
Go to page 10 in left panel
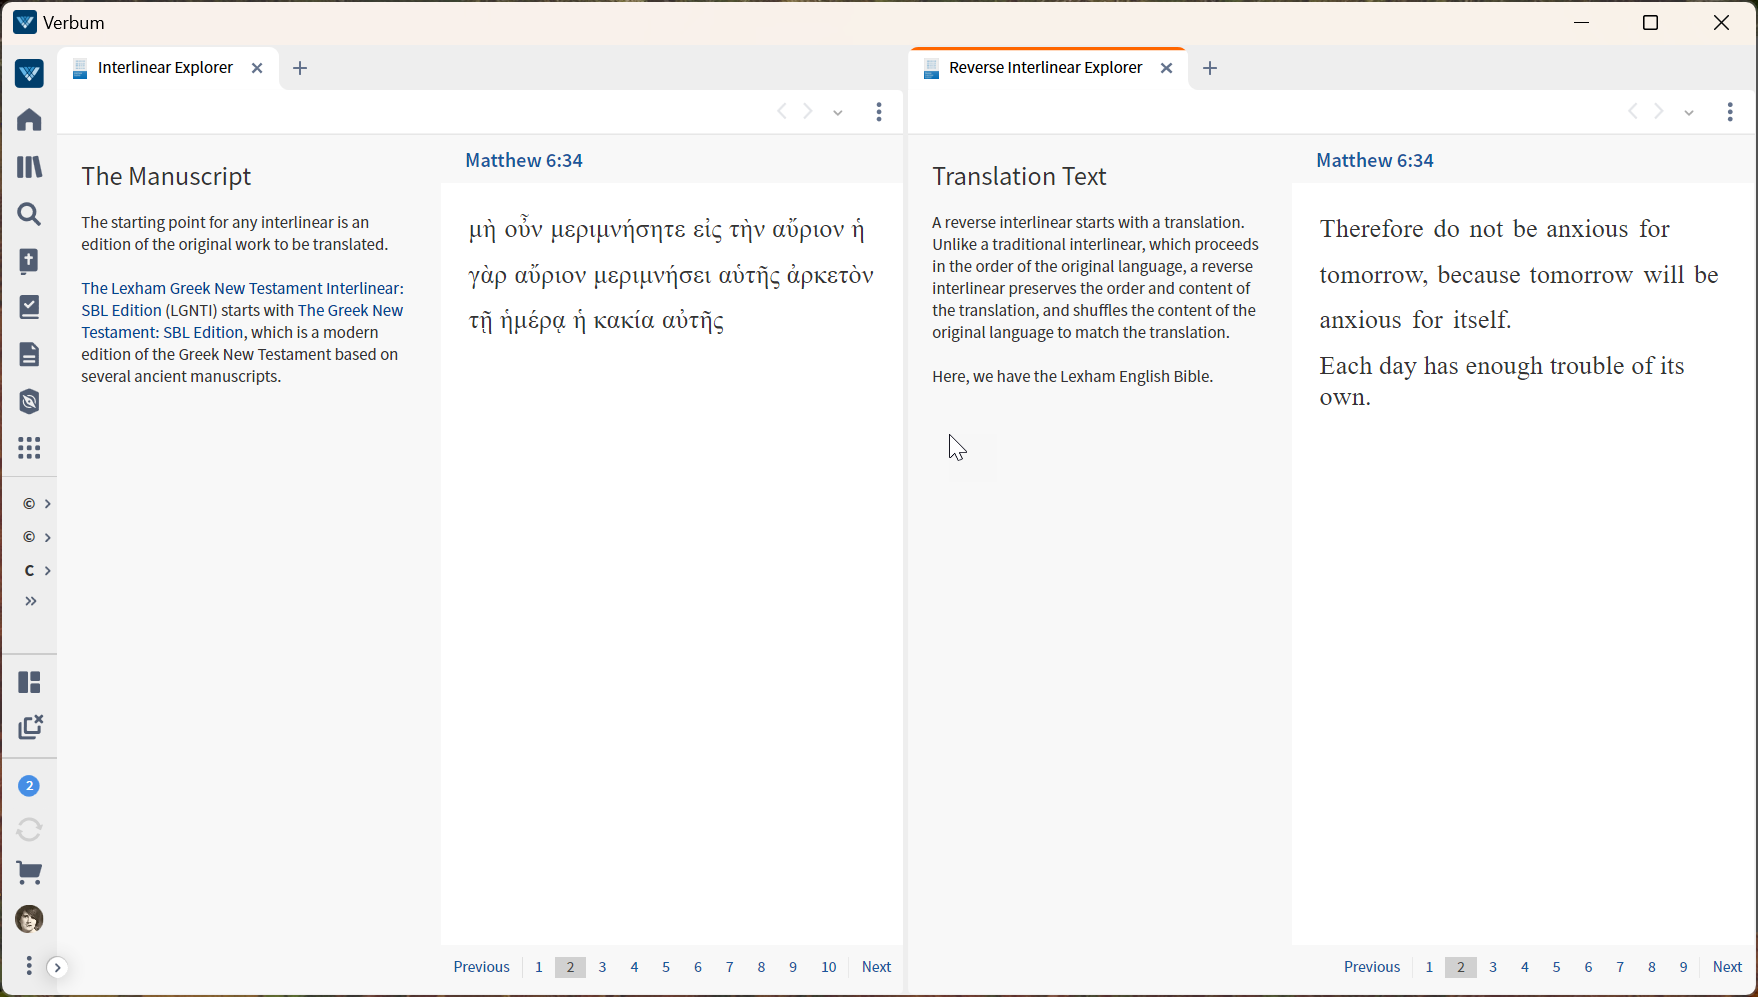point(829,967)
